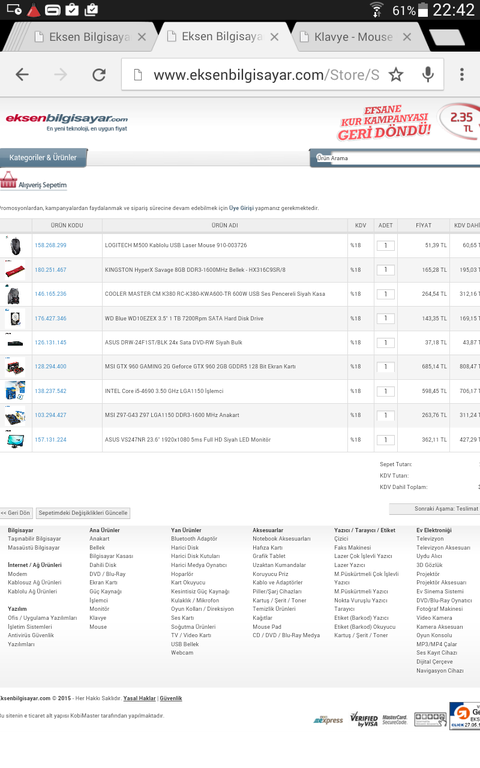Open Taşınabilir Bilgisayar footer link
Image resolution: width=480 pixels, height=768 pixels.
34,539
